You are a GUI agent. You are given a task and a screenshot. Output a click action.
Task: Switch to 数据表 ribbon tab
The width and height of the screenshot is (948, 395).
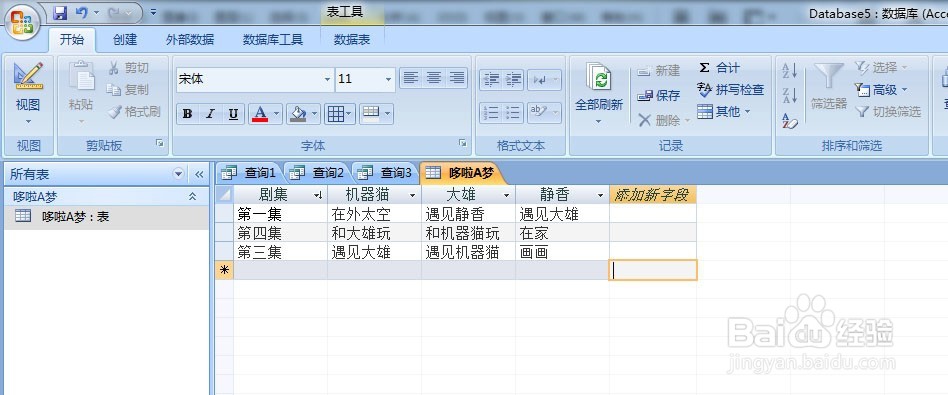pyautogui.click(x=352, y=40)
